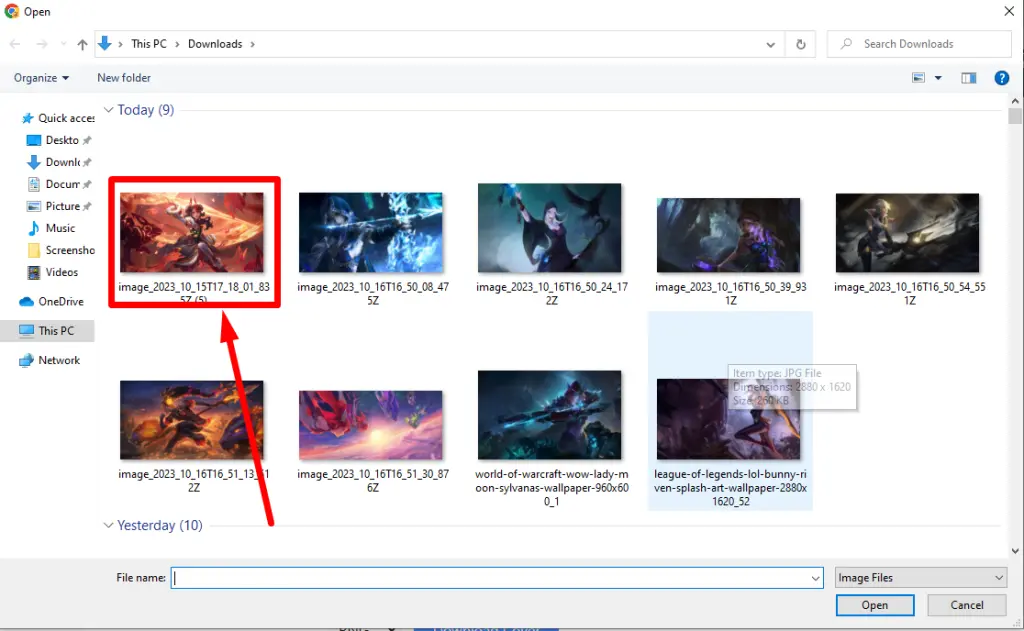Click the Open button
Screen dimensions: 1024x631
pyautogui.click(x=875, y=606)
